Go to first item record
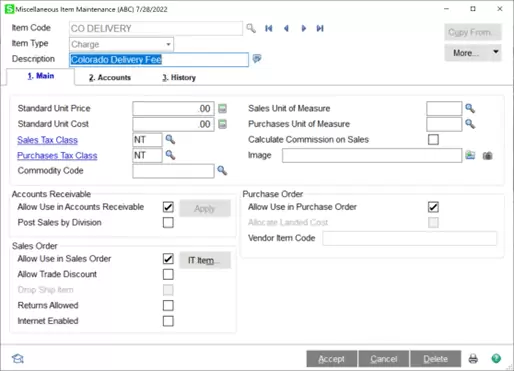This screenshot has width=514, height=371. (269, 28)
